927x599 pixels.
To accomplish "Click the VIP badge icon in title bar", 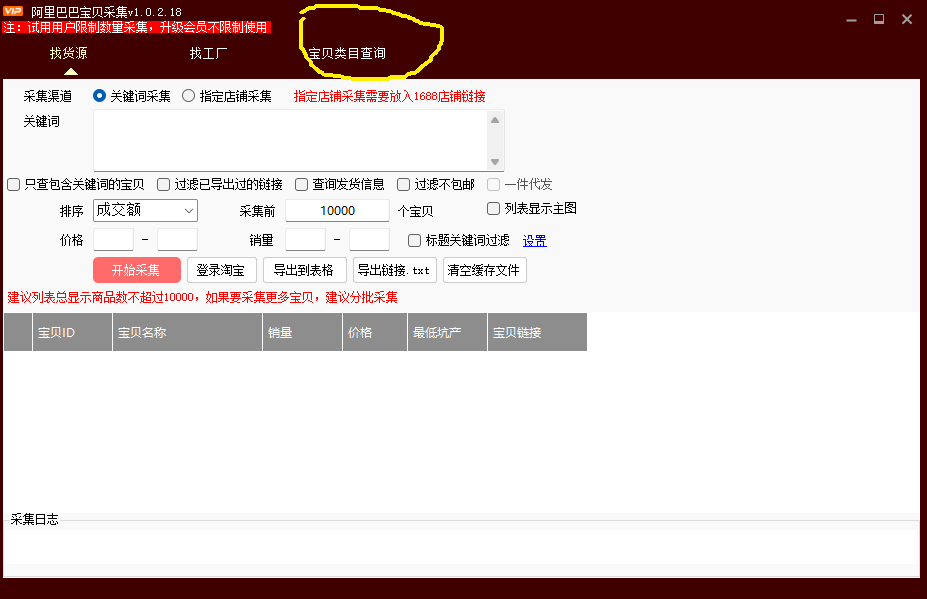I will click(x=12, y=11).
